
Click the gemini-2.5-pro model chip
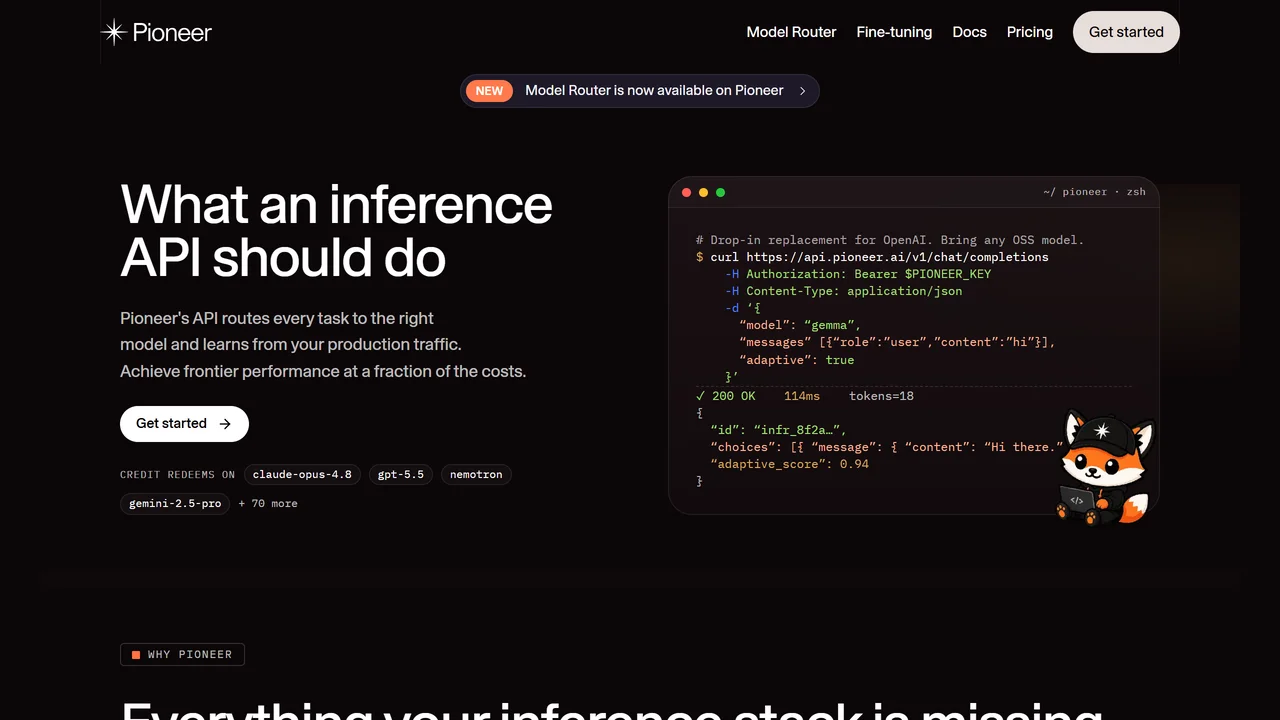175,503
